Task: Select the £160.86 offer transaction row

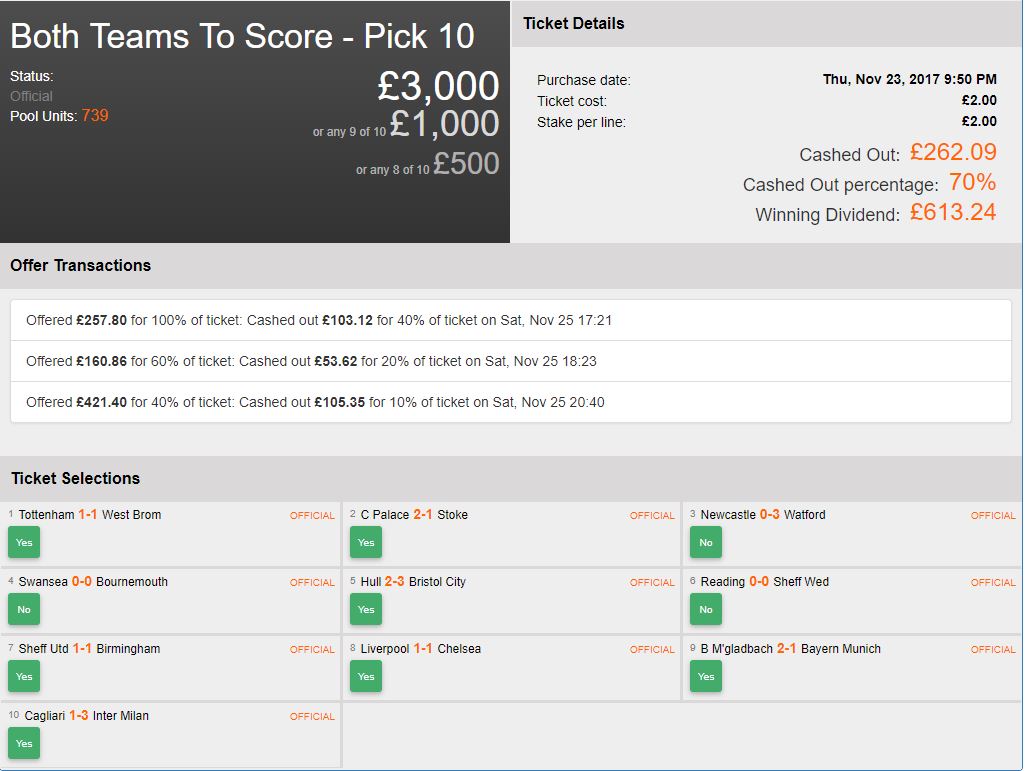Action: click(510, 361)
